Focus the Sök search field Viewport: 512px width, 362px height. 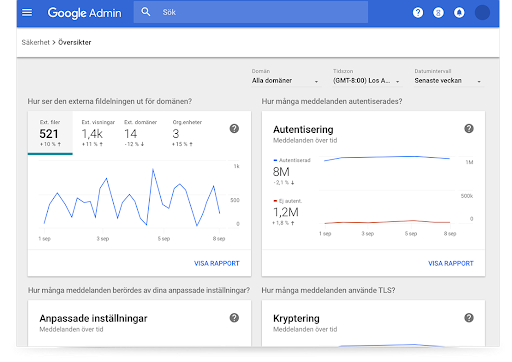(x=251, y=12)
